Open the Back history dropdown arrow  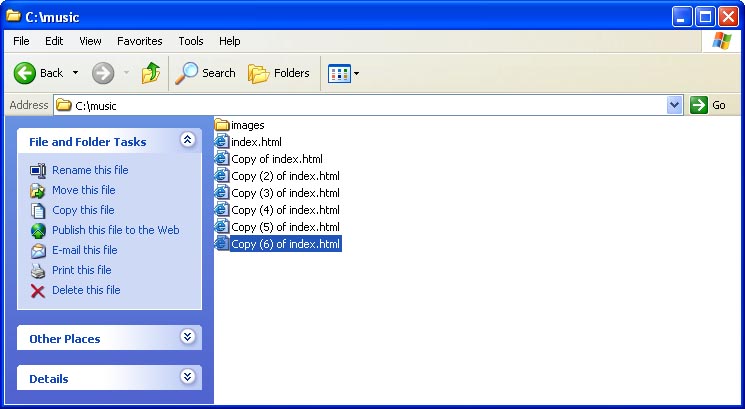pyautogui.click(x=75, y=73)
